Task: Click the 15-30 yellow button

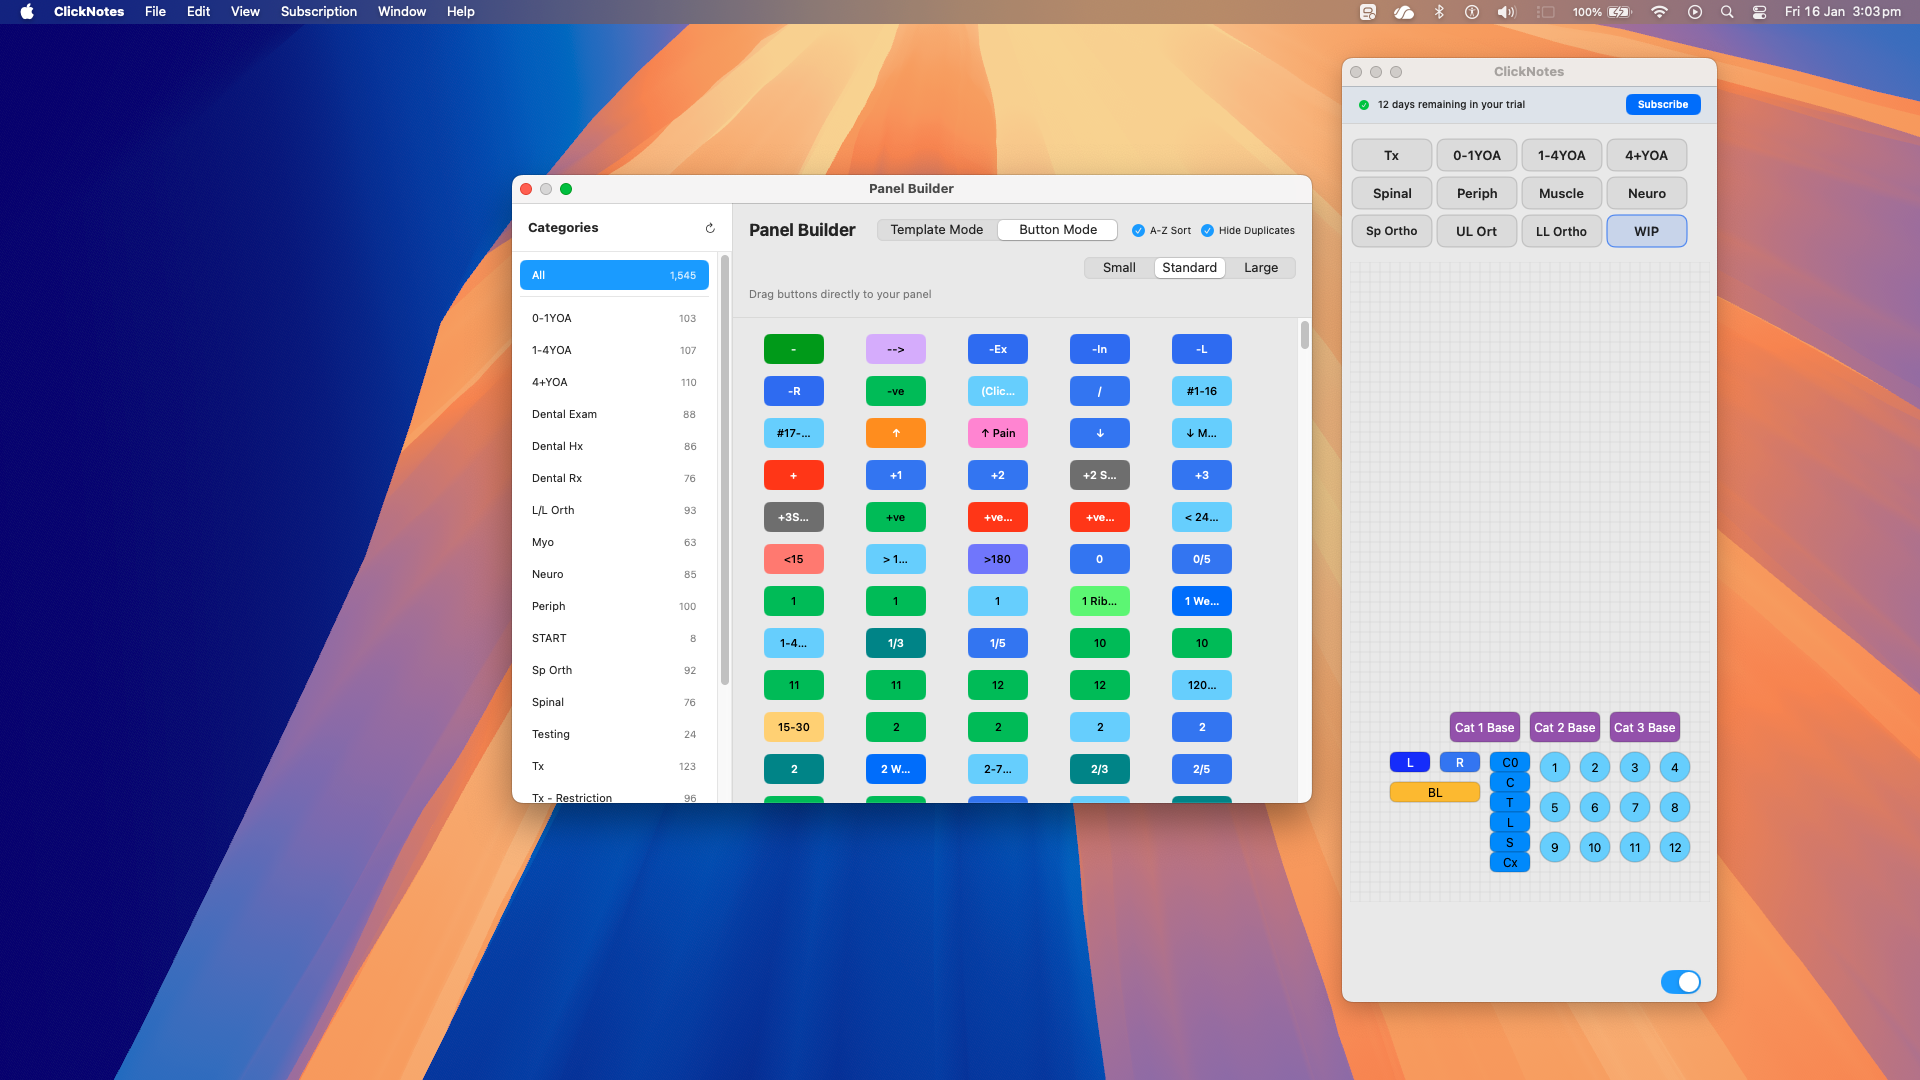Action: tap(794, 727)
